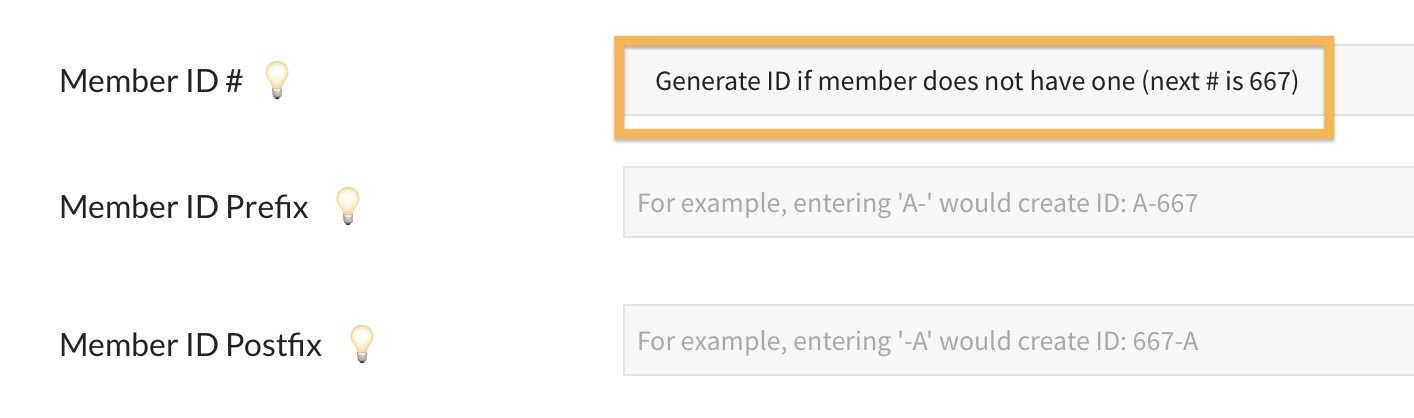Click the "Member ID Prefix" label text
The width and height of the screenshot is (1414, 418).
click(184, 207)
